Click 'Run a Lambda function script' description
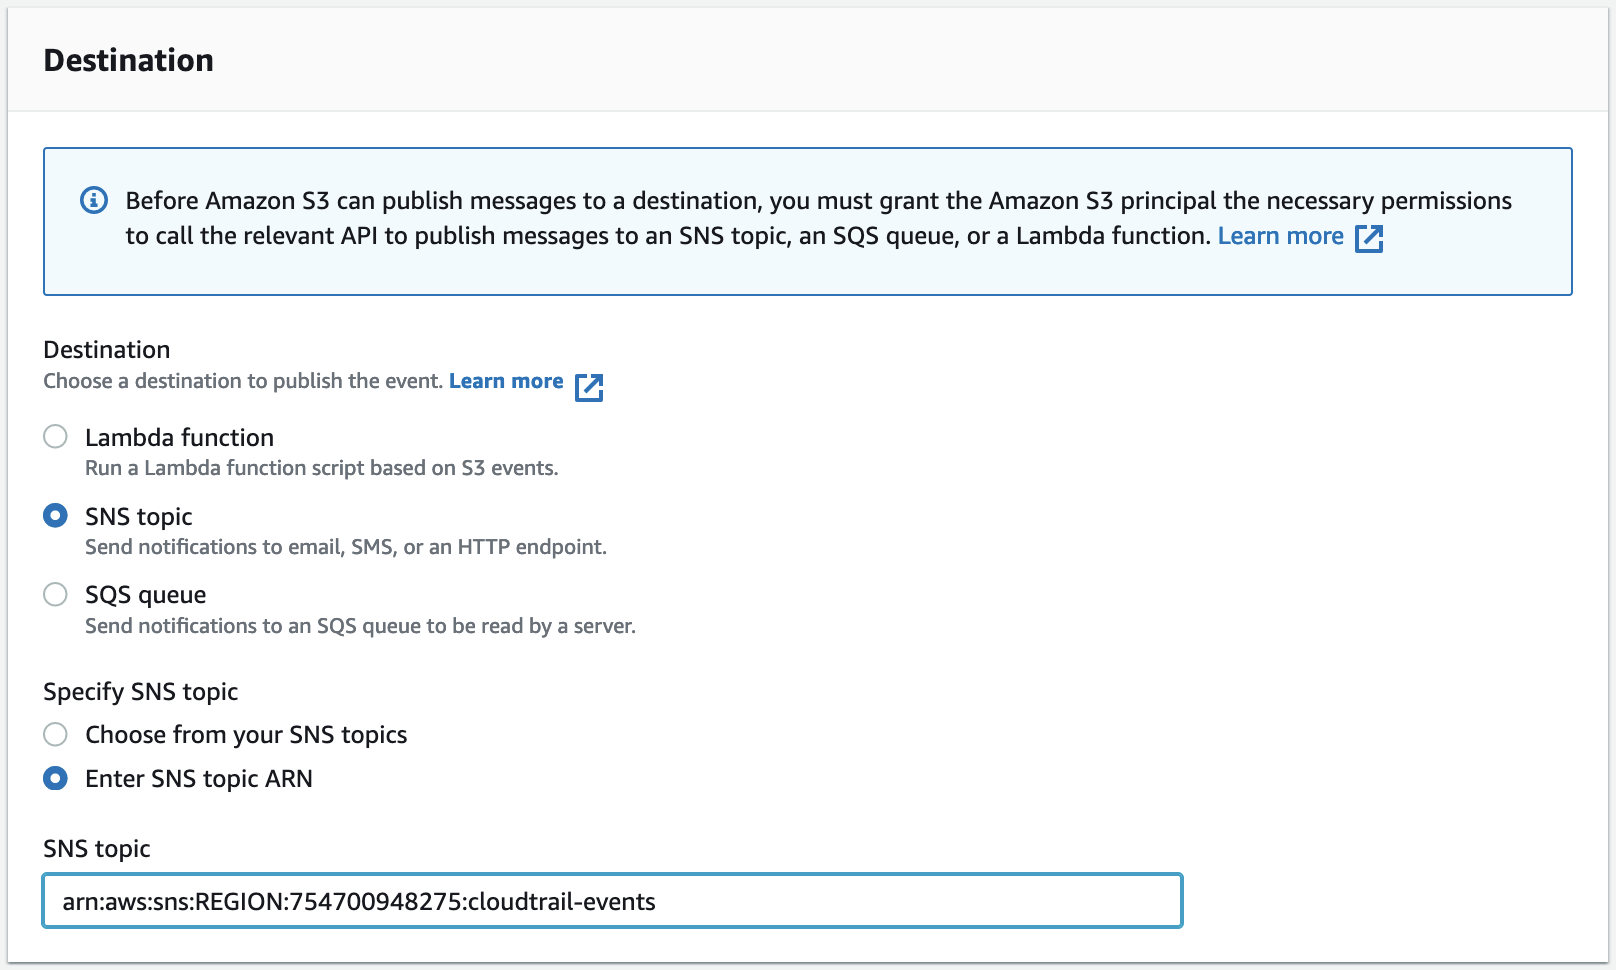The width and height of the screenshot is (1616, 970). point(322,468)
